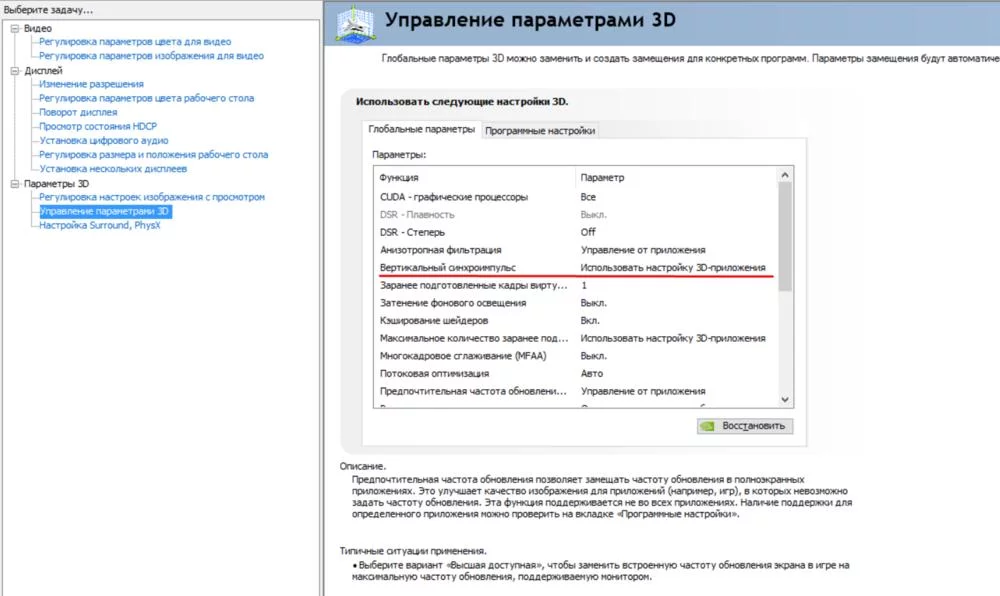The height and width of the screenshot is (596, 1000).
Task: Click Авто value for Потоковая оптимизация
Action: [592, 374]
